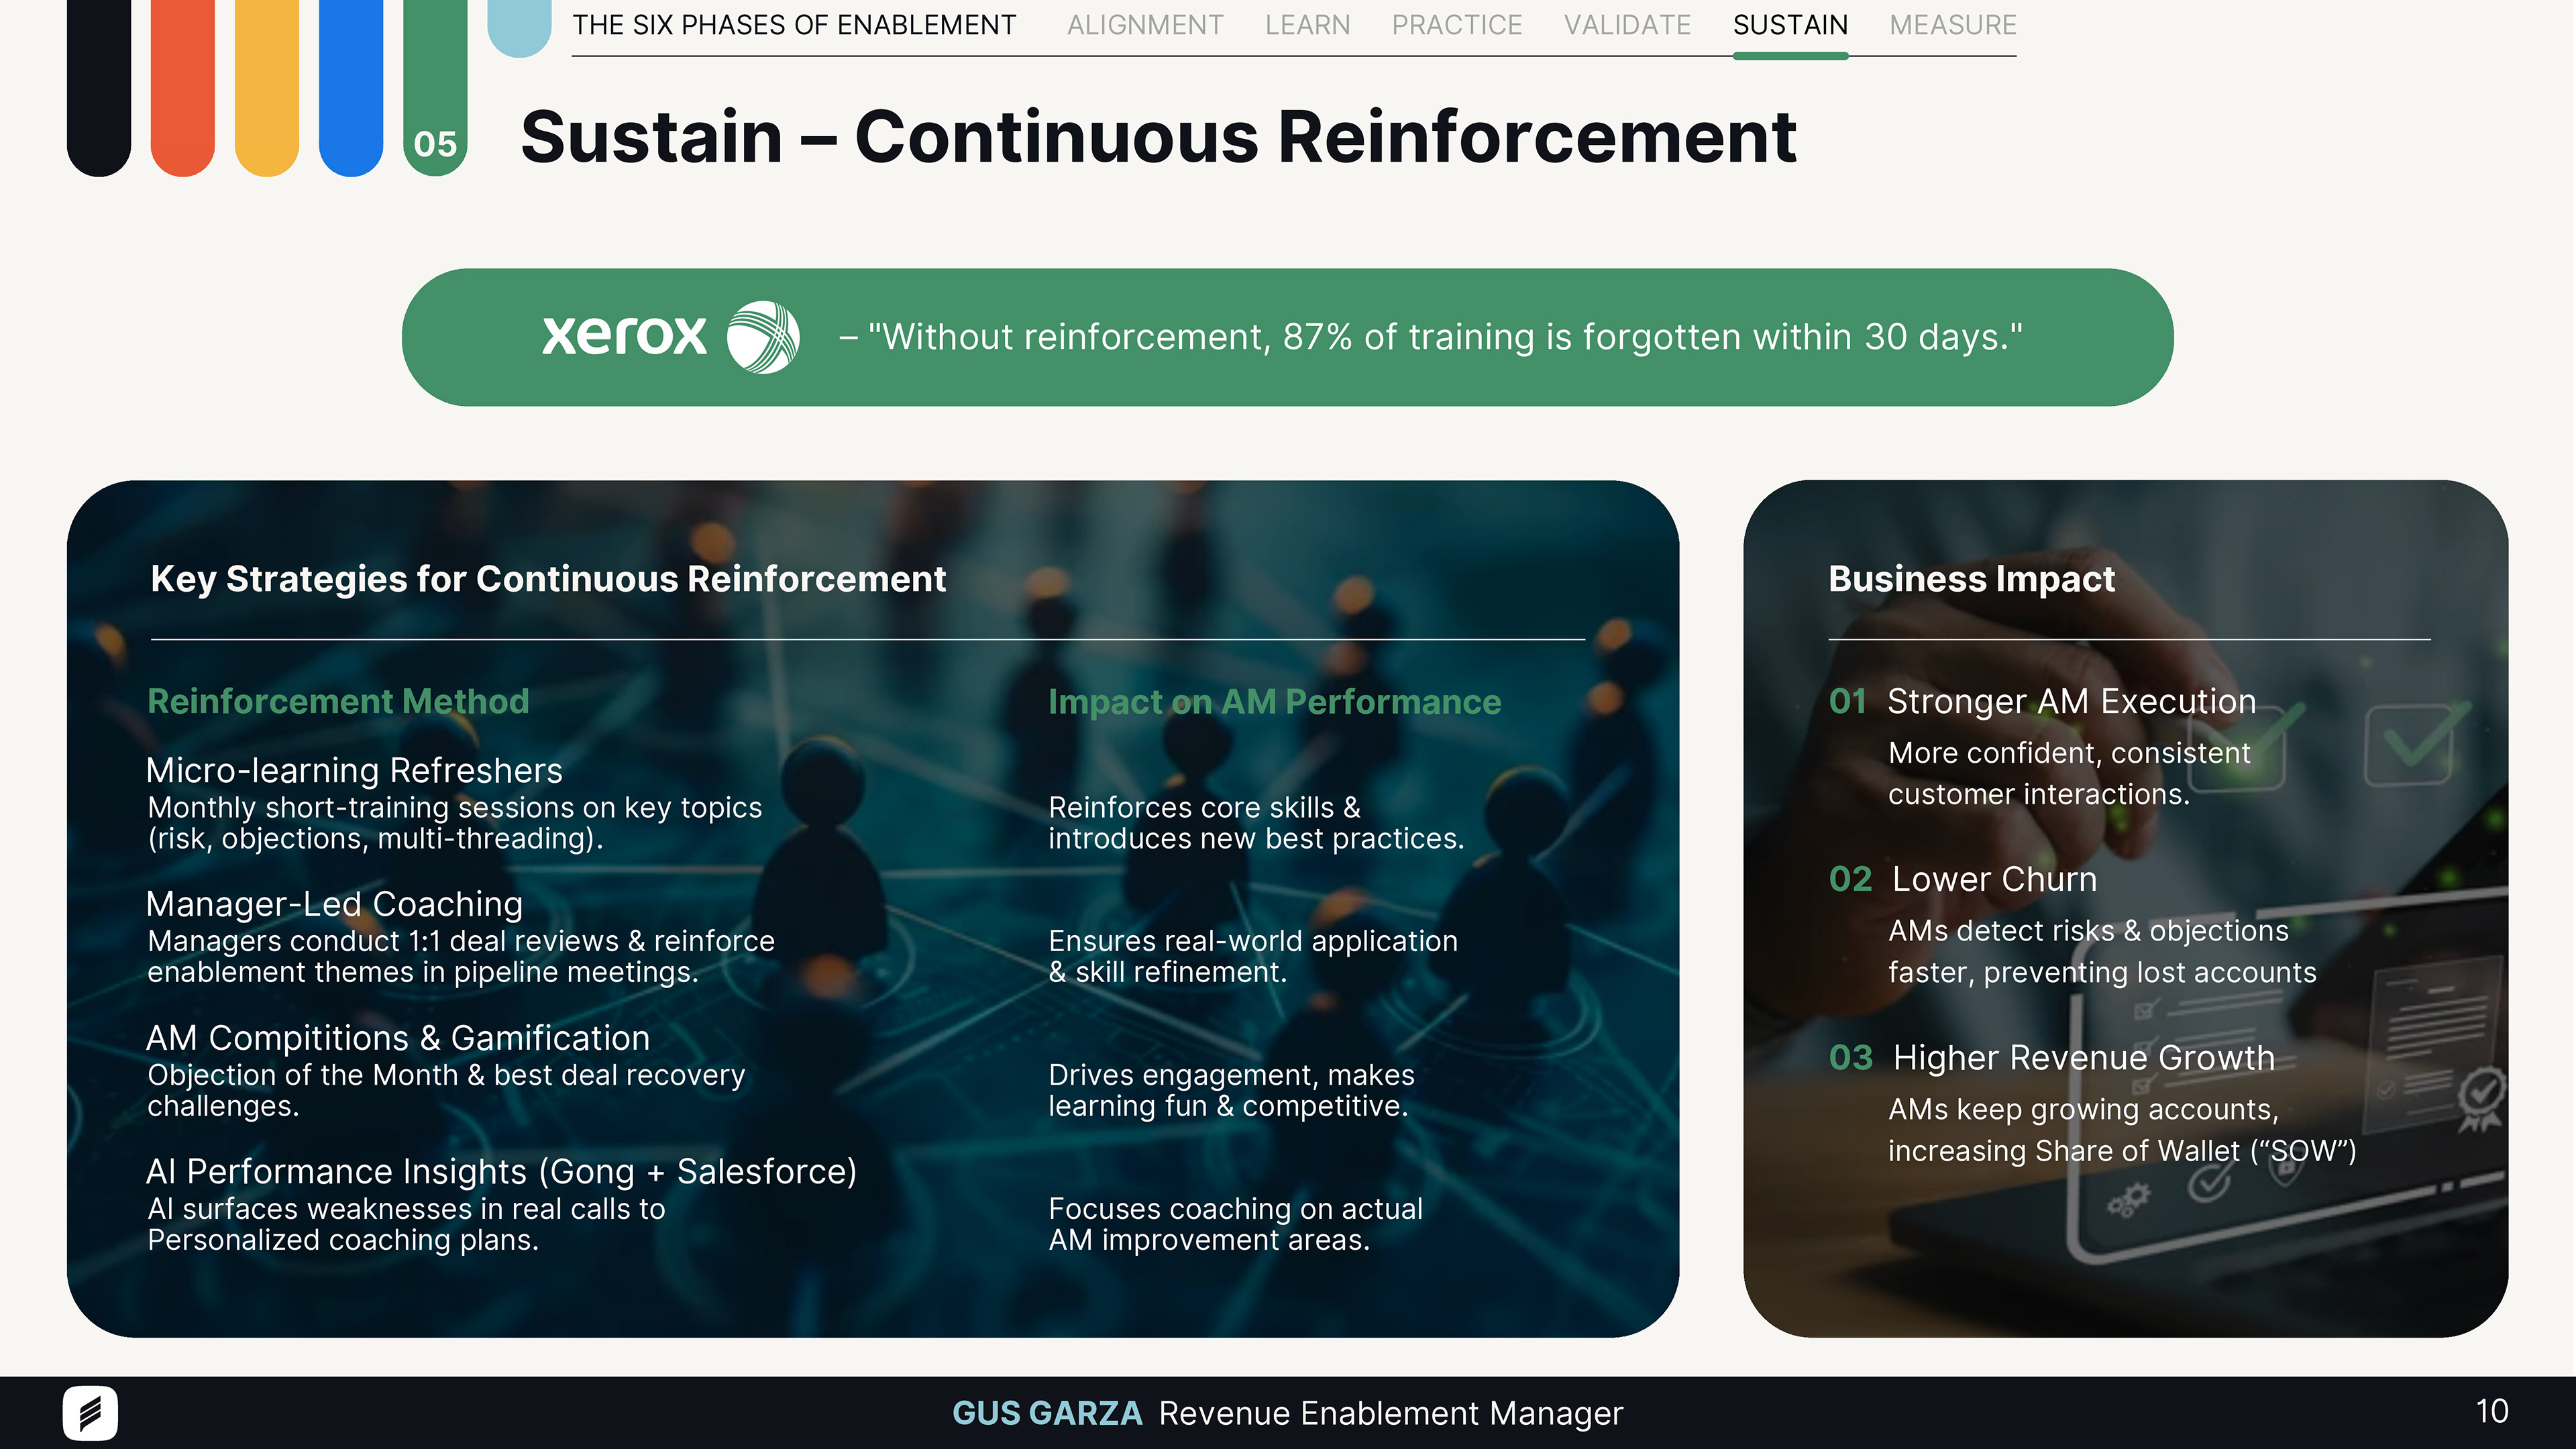Click the 'GUS GARZA' name in footer
The height and width of the screenshot is (1449, 2576).
(1046, 1413)
